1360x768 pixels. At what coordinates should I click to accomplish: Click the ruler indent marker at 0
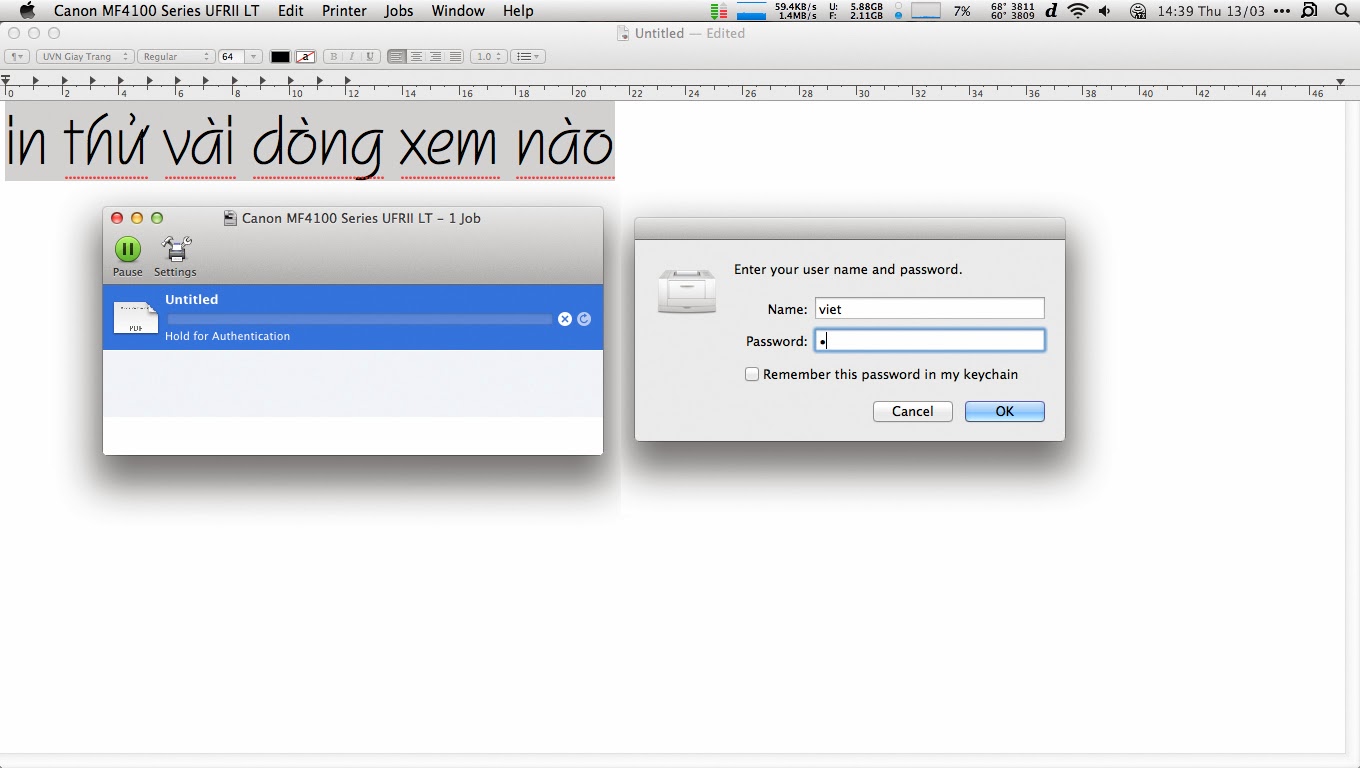5,80
